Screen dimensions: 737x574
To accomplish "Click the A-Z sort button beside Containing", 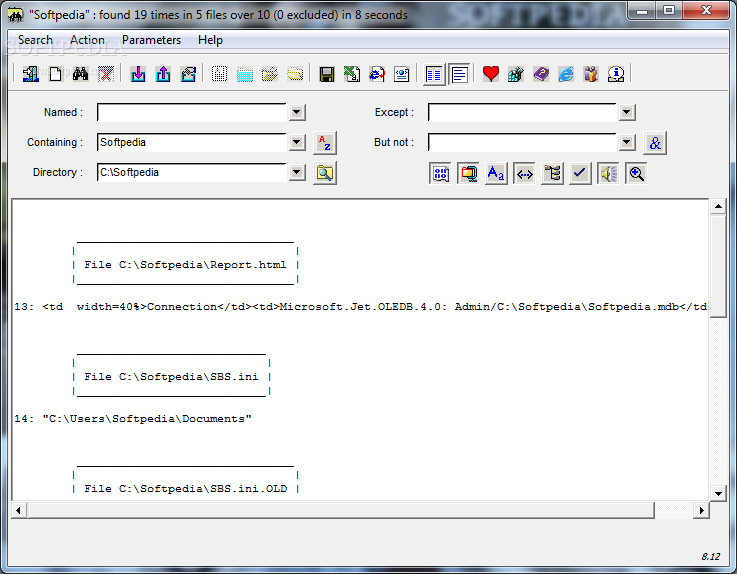I will 325,143.
